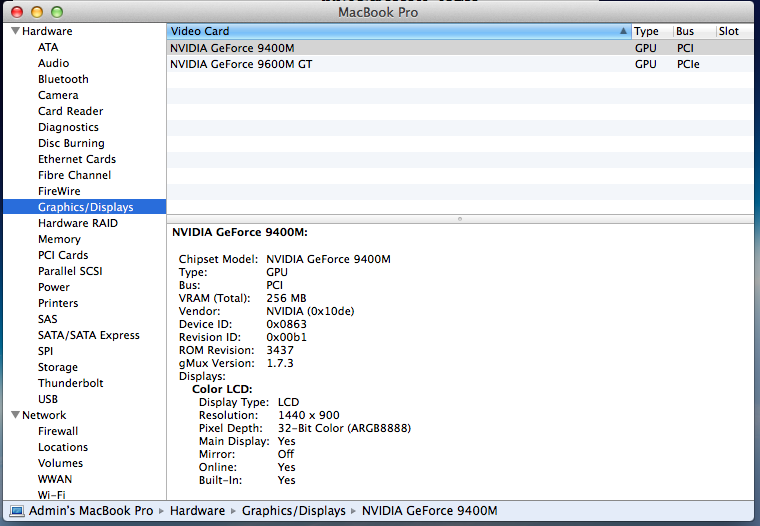The width and height of the screenshot is (760, 526).
Task: Click the gMux Version value 1.7.3
Action: 280,363
